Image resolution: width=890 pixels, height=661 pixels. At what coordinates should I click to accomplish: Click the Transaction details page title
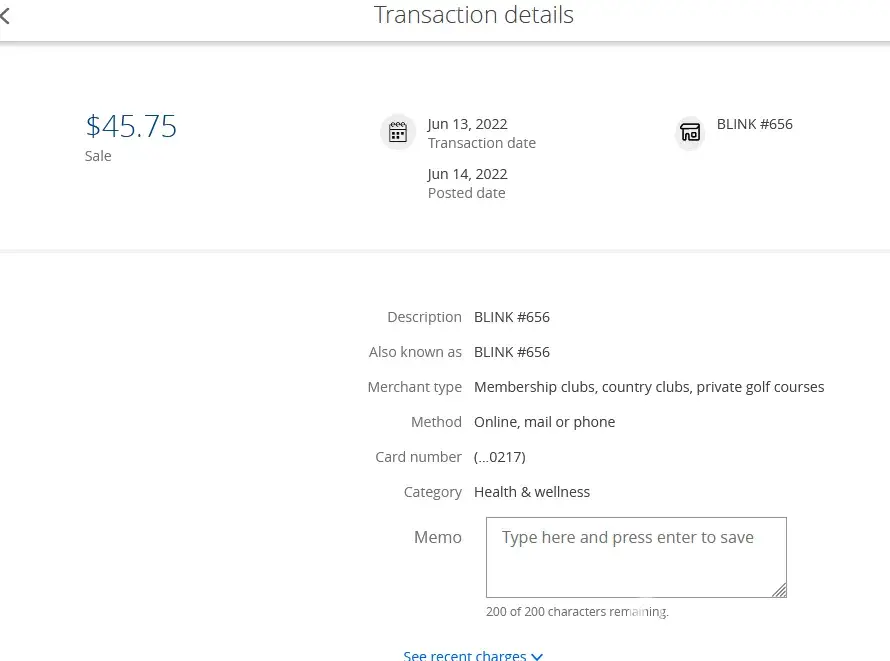(473, 15)
